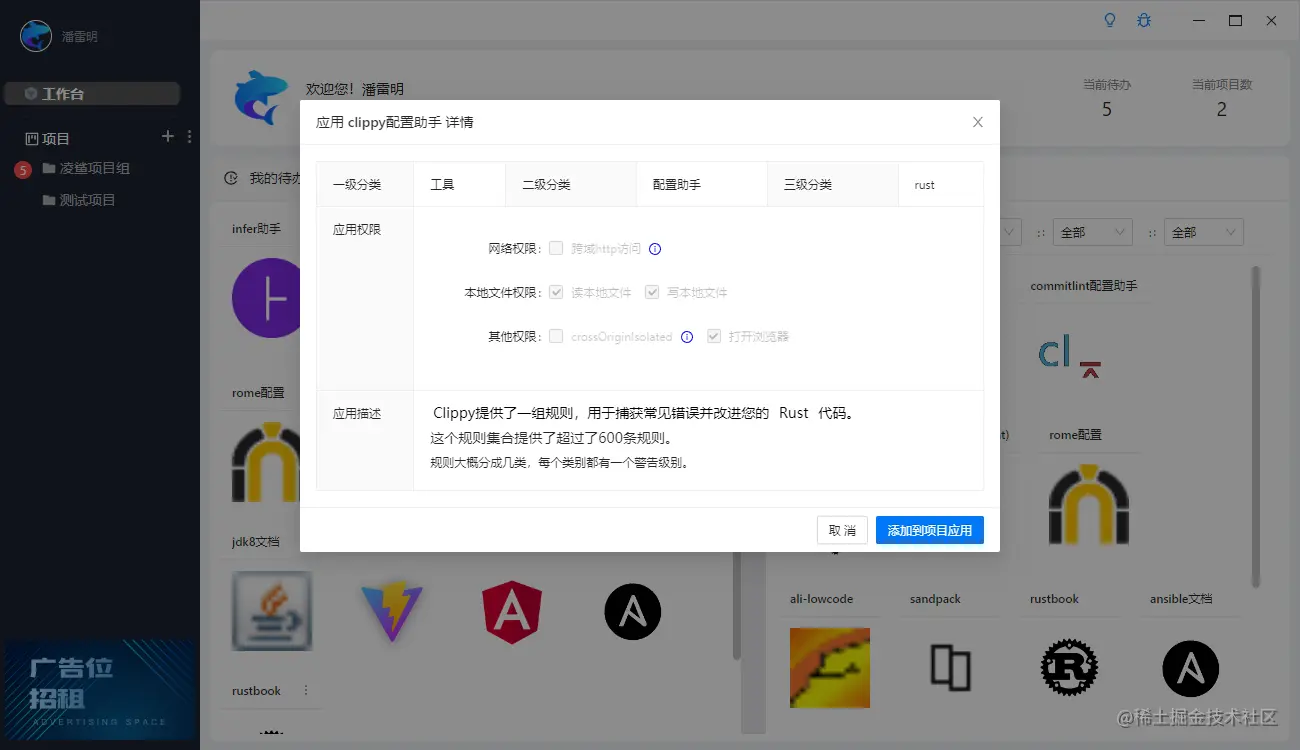The width and height of the screenshot is (1300, 750).
Task: Click the user avatar in the sidebar
Action: coord(36,36)
